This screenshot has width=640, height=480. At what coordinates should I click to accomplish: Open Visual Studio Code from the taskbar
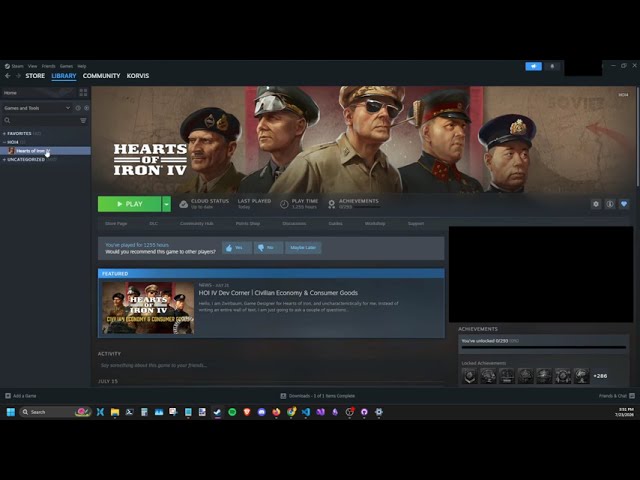(306, 412)
